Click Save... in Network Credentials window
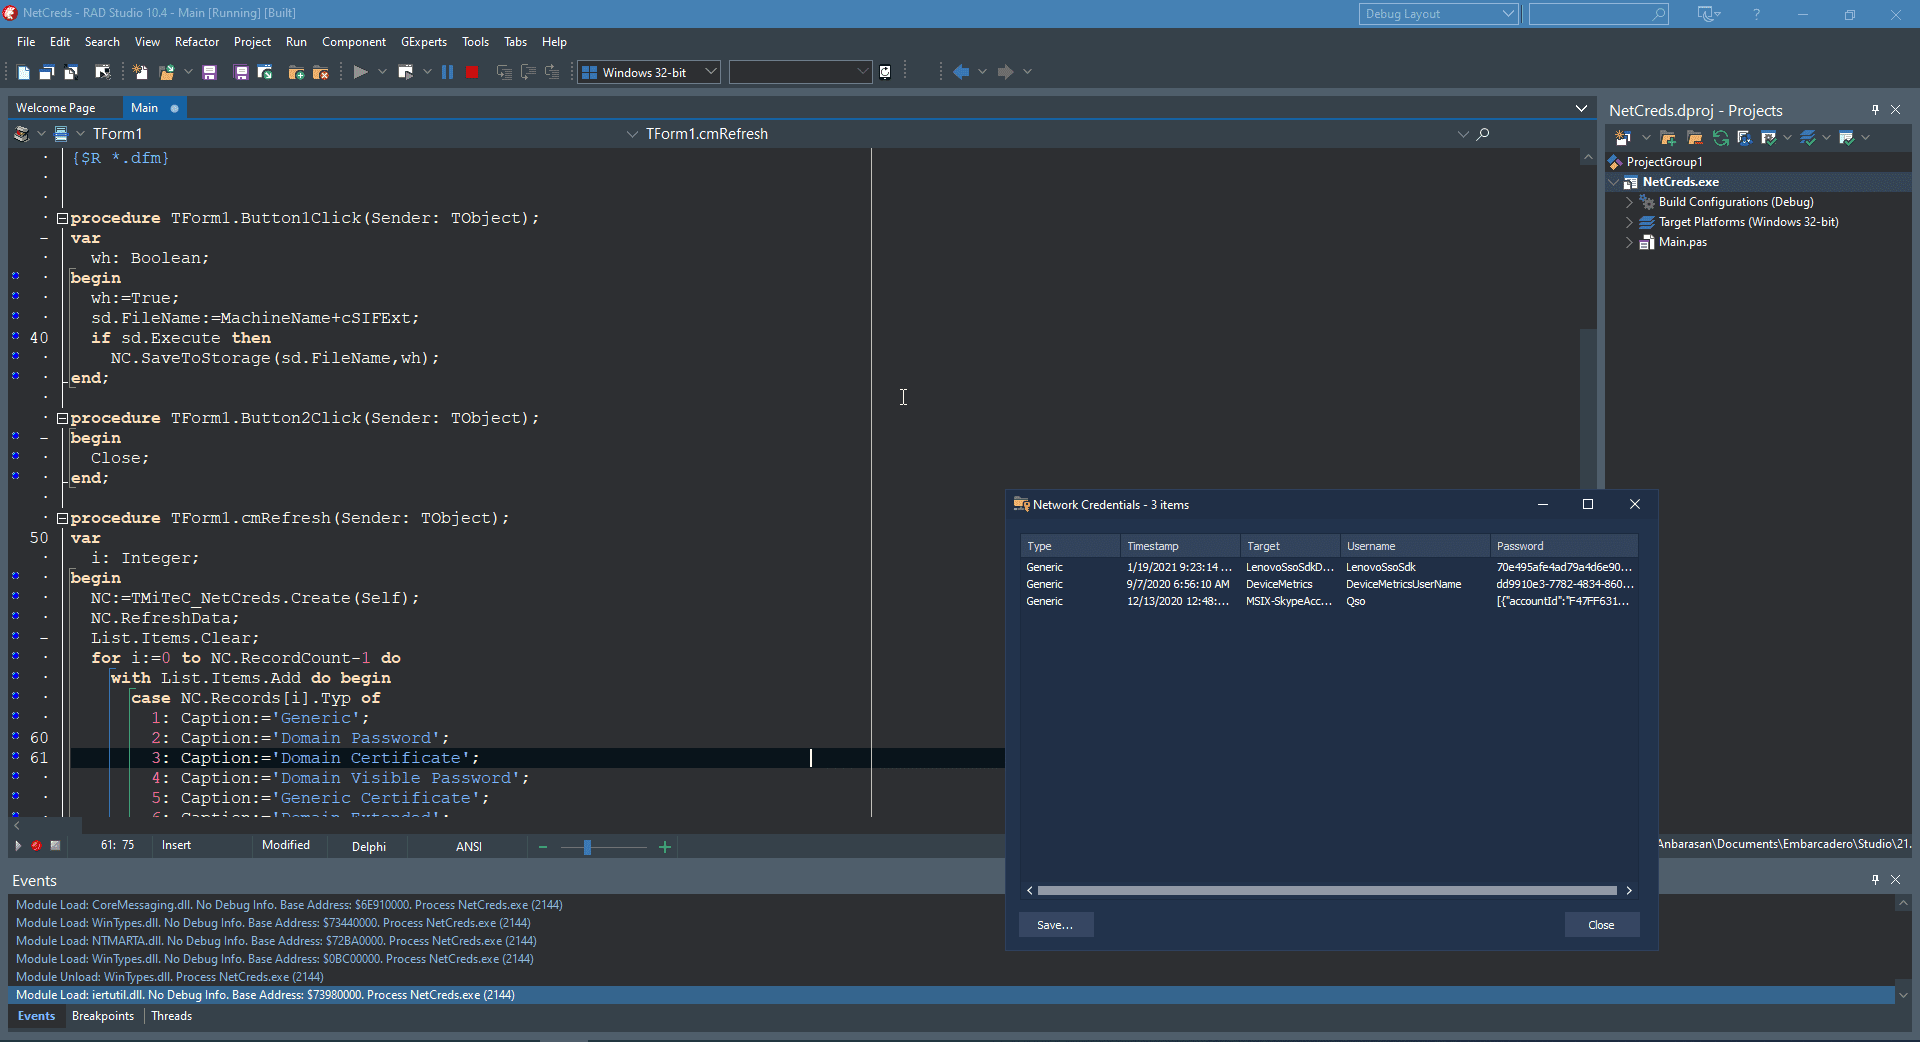1920x1042 pixels. click(1055, 925)
